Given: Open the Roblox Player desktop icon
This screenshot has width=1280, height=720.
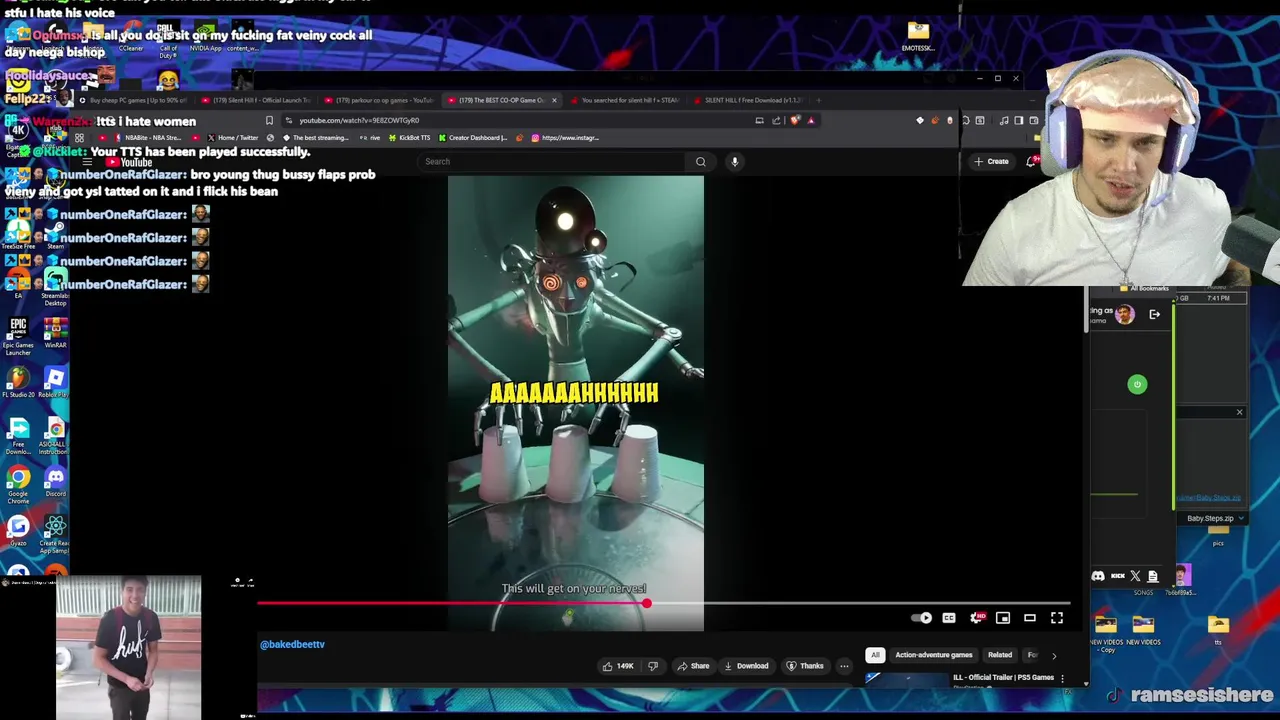Looking at the screenshot, I should pyautogui.click(x=55, y=382).
